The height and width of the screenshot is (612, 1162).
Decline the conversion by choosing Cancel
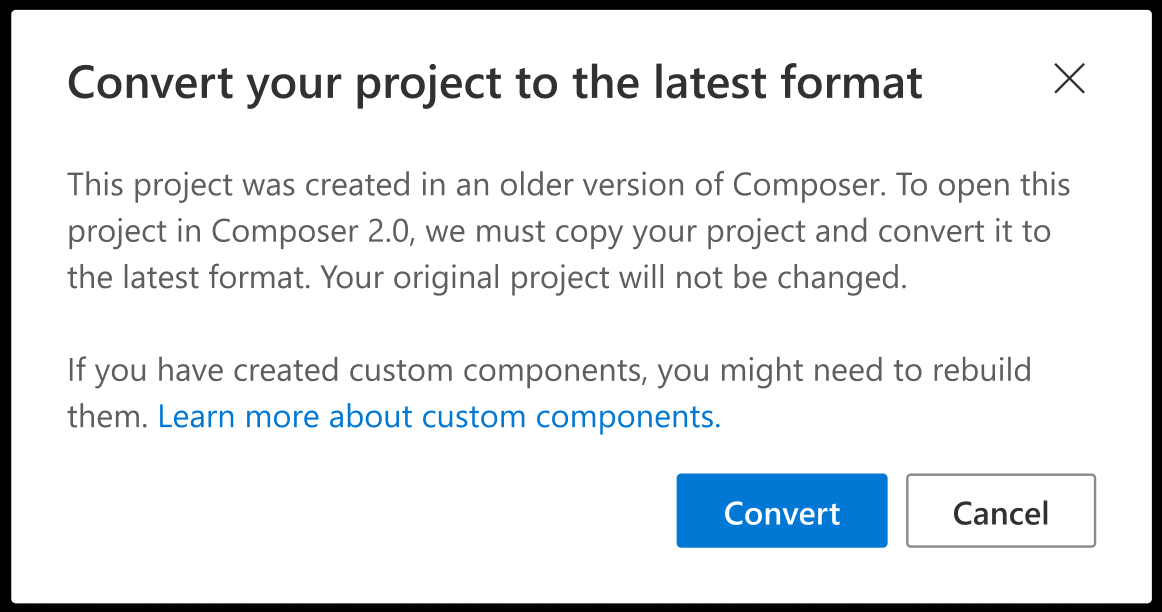(1000, 511)
